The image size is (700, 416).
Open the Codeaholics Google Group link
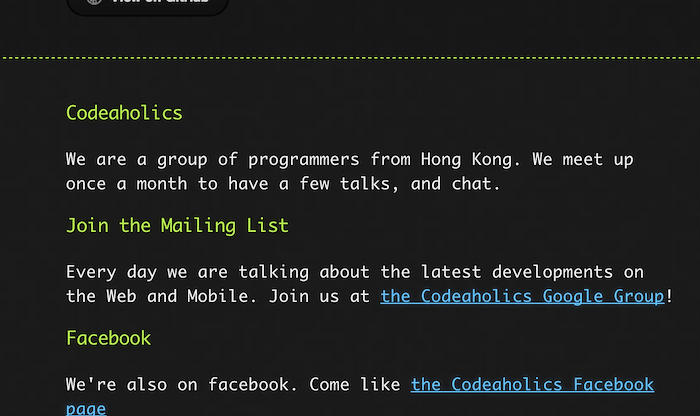pyautogui.click(x=522, y=296)
